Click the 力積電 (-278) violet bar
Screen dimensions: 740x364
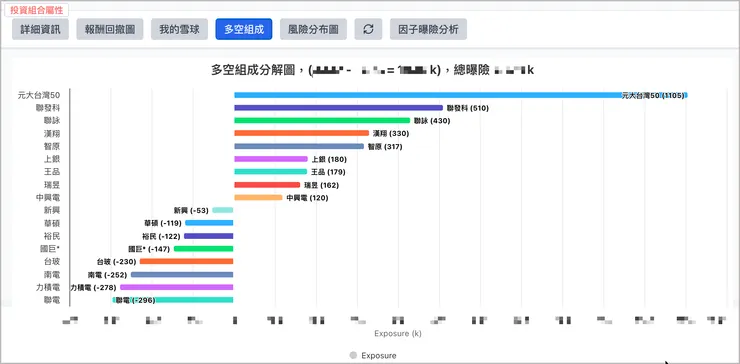point(177,287)
